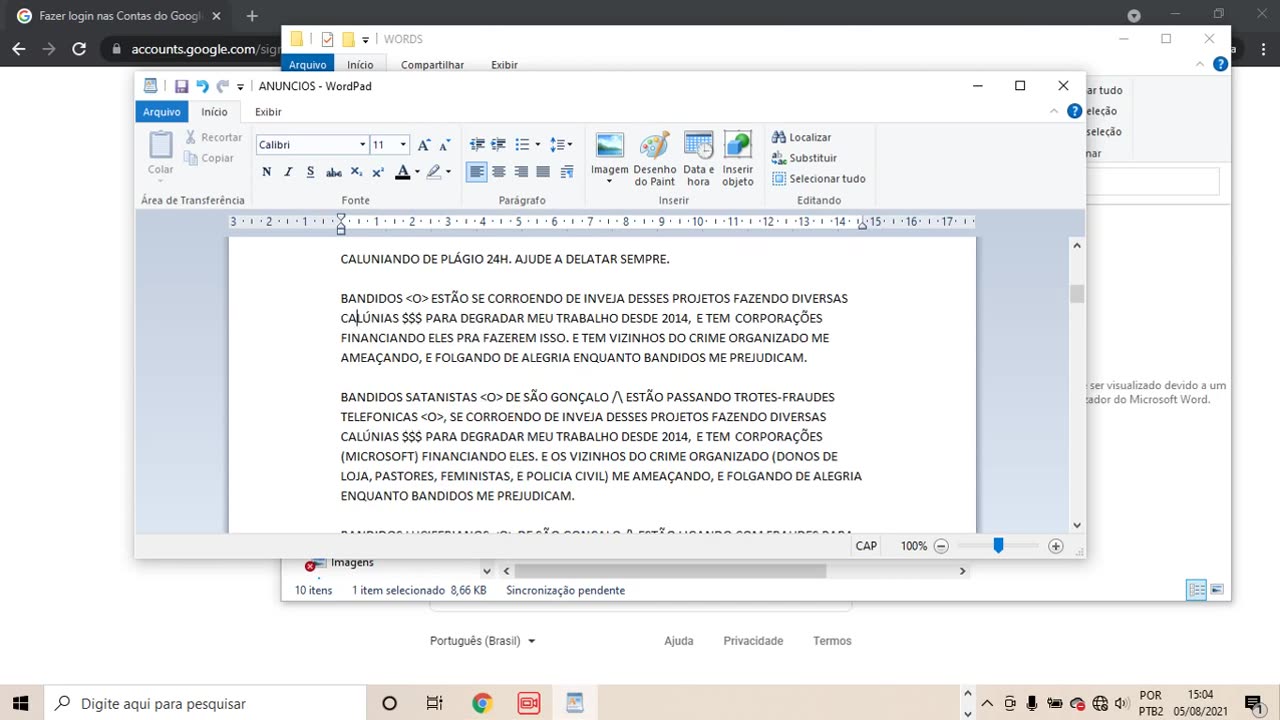Justify the paragraph text

543,172
